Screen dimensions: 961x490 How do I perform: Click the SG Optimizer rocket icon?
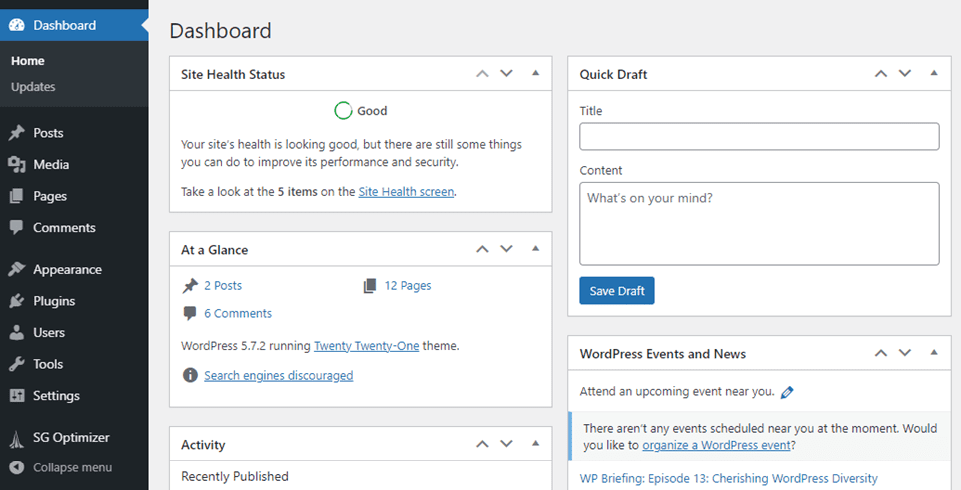(17, 438)
